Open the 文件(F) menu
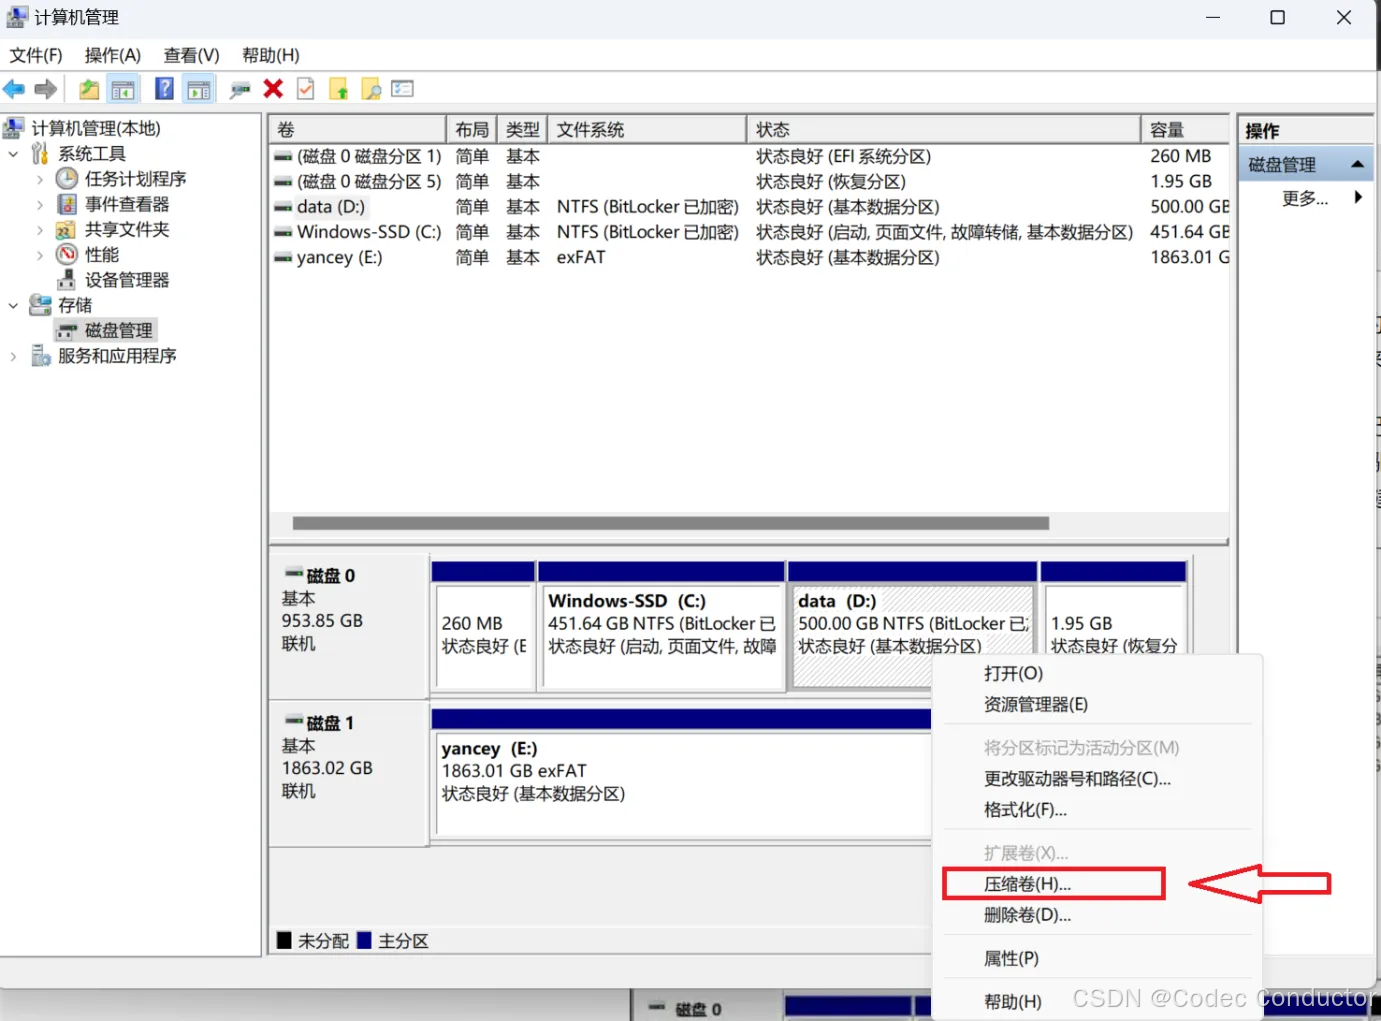 coord(36,55)
